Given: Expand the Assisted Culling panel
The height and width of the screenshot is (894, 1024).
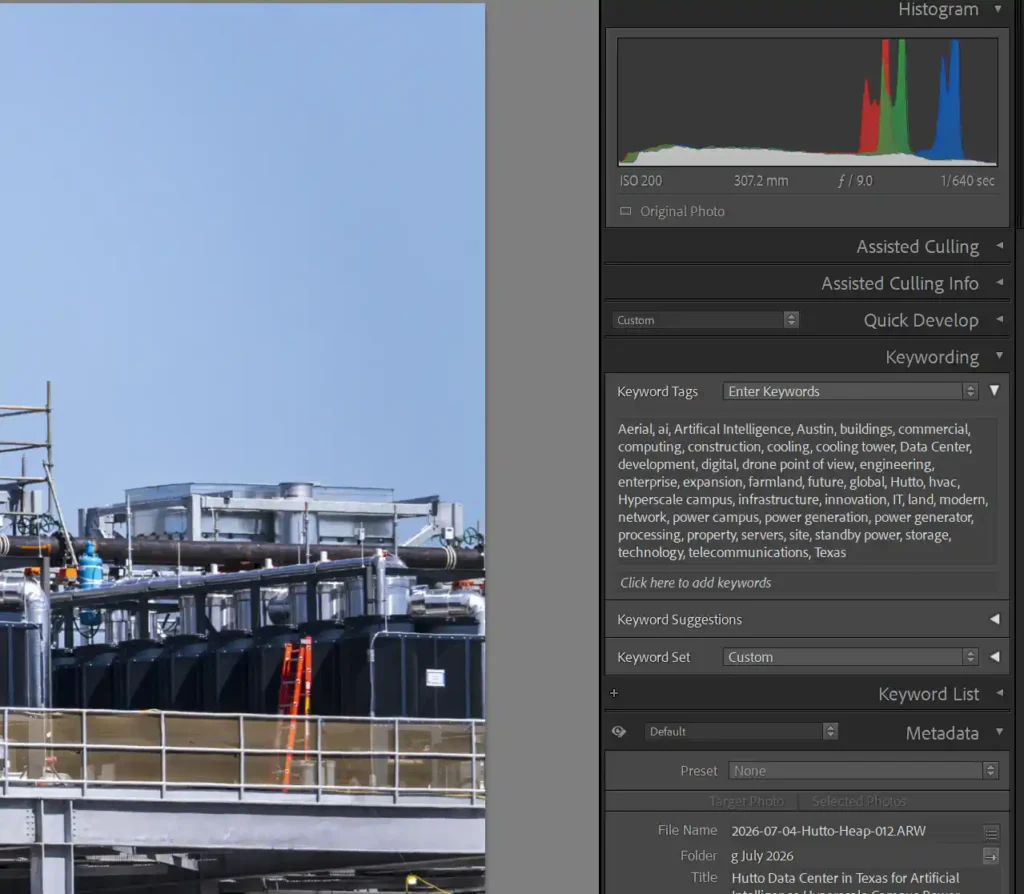Looking at the screenshot, I should pyautogui.click(x=999, y=246).
